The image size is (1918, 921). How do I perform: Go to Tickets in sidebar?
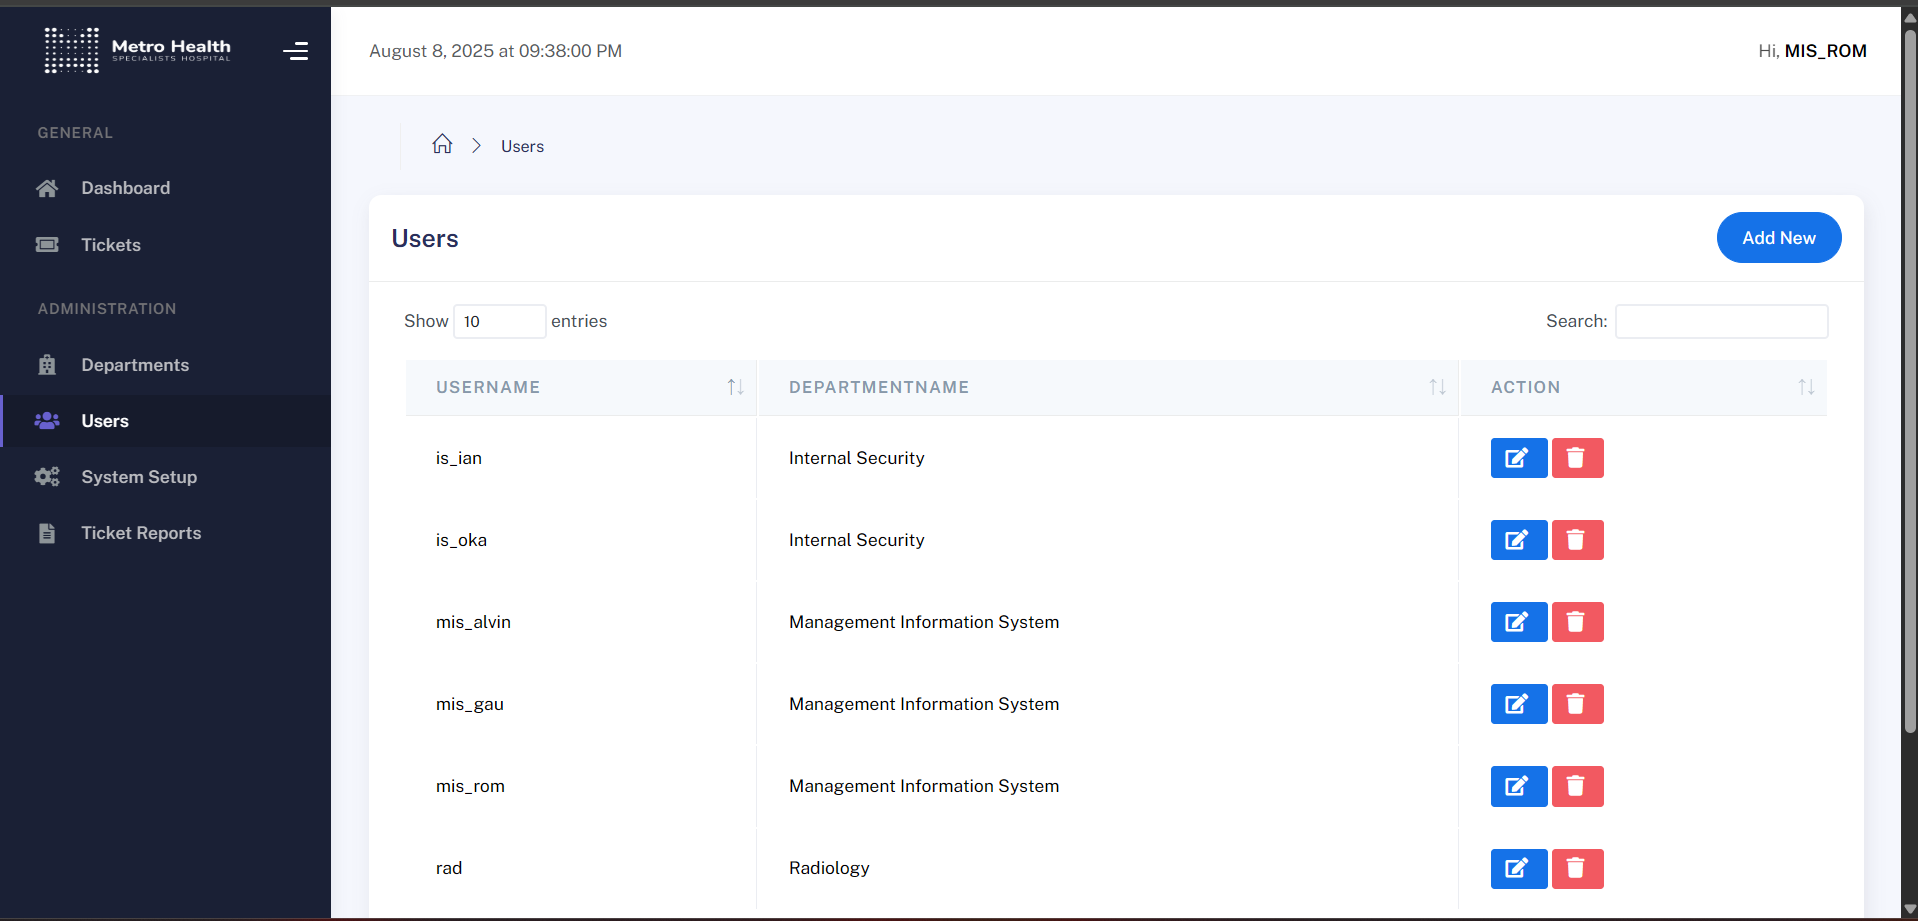click(x=110, y=245)
